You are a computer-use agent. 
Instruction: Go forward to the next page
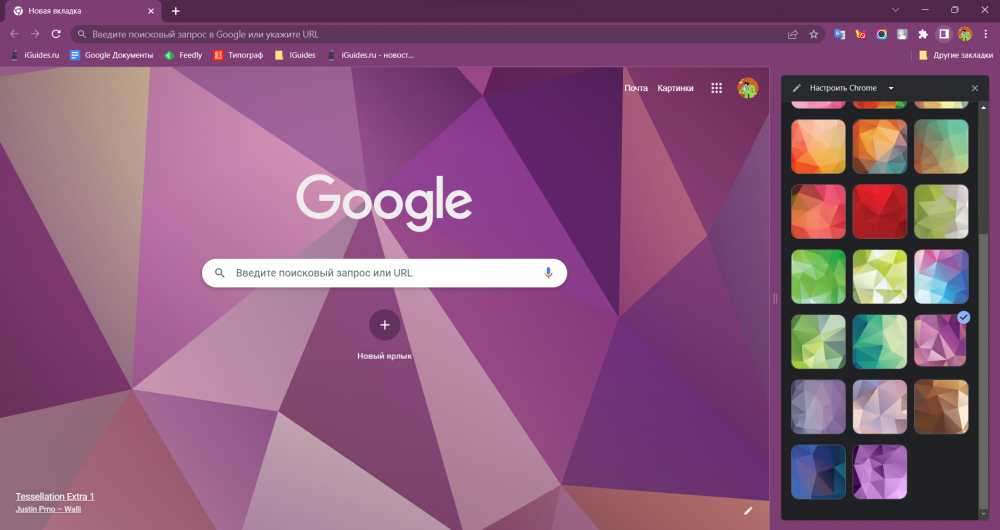[x=35, y=34]
